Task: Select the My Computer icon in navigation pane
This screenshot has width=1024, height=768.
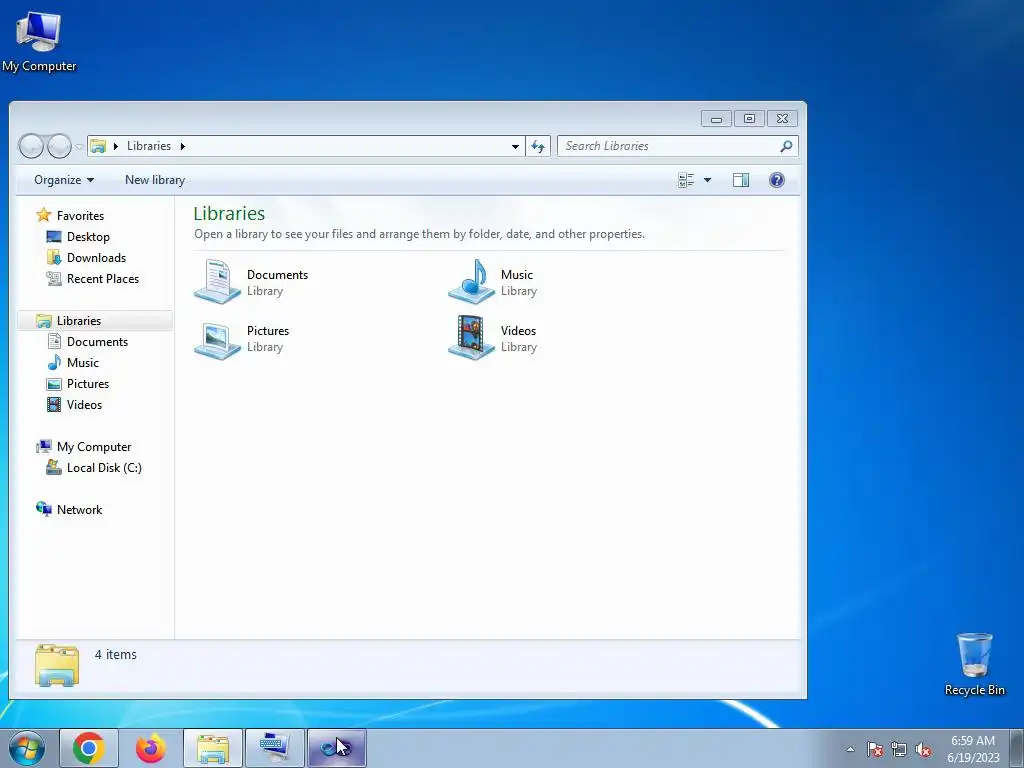Action: (44, 447)
